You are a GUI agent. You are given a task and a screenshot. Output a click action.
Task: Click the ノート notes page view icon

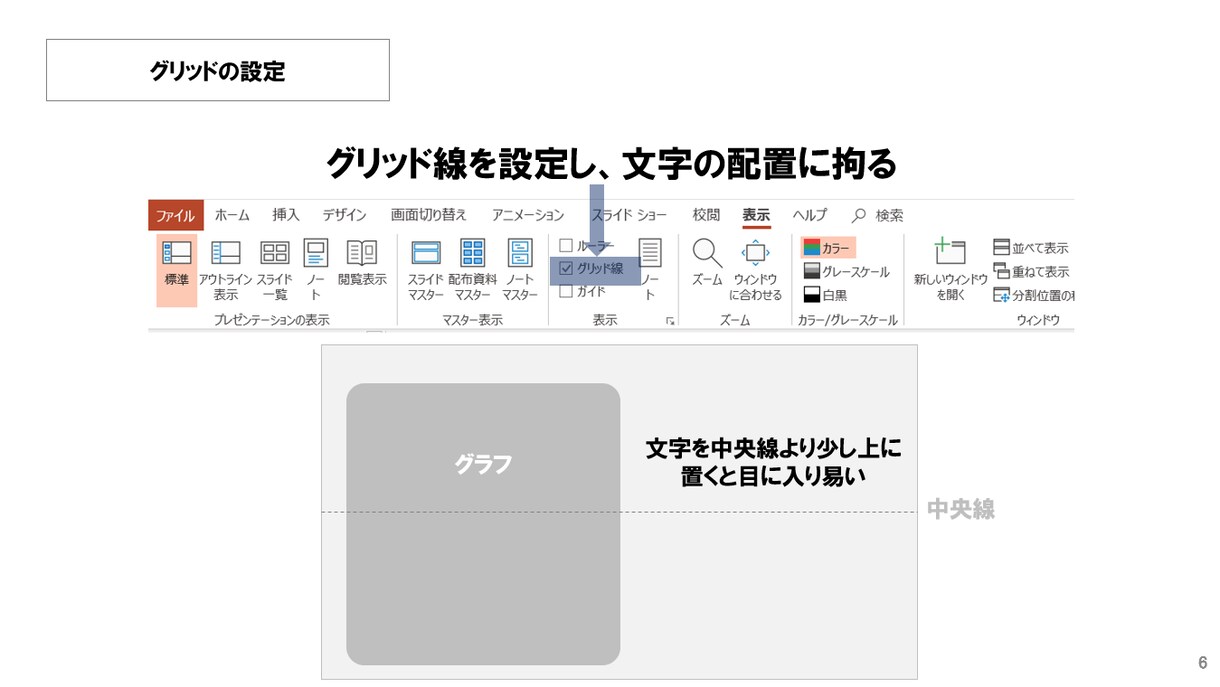point(315,270)
